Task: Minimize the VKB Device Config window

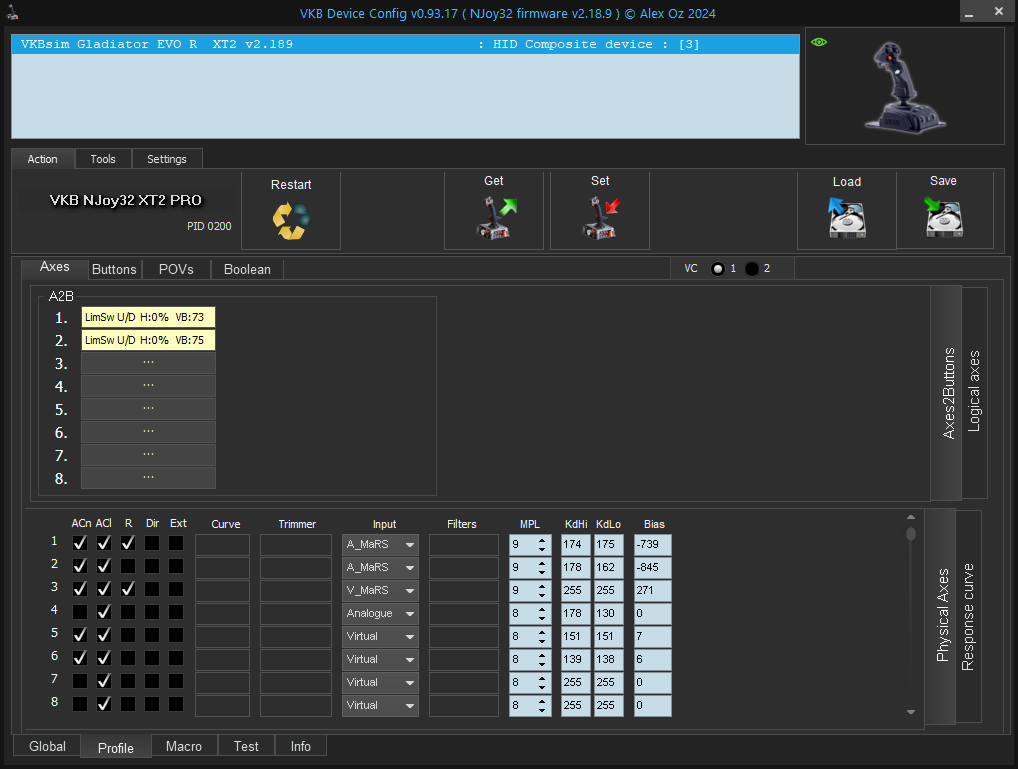Action: click(x=969, y=12)
